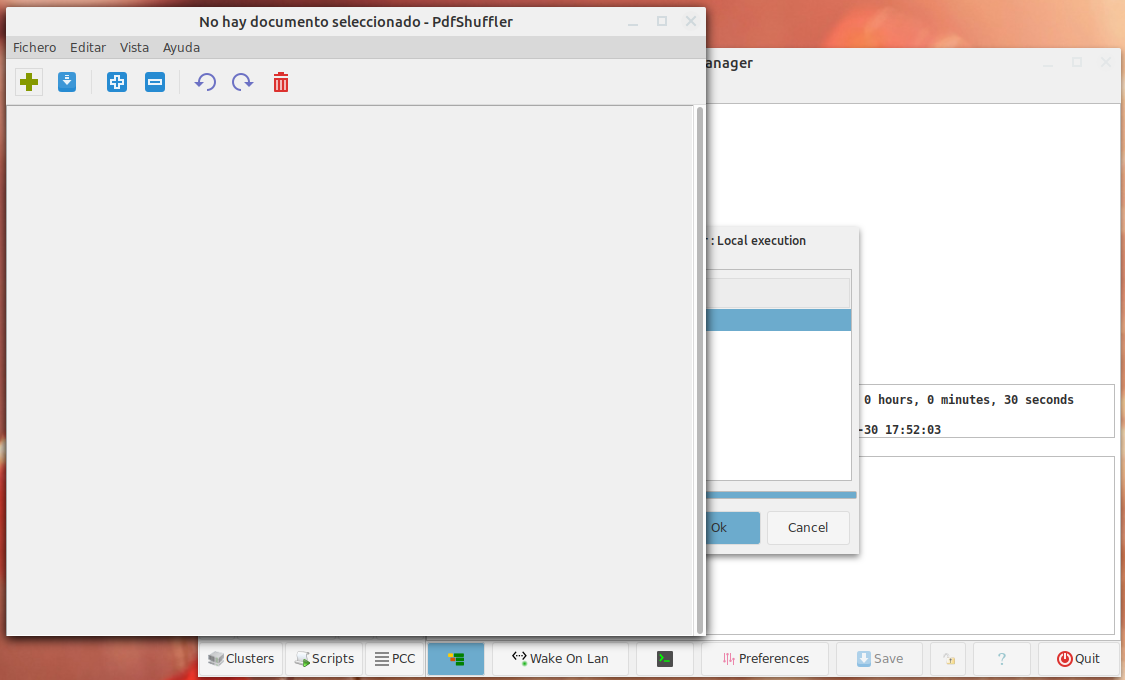
Task: Open the Ayuda menu
Action: pyautogui.click(x=181, y=47)
